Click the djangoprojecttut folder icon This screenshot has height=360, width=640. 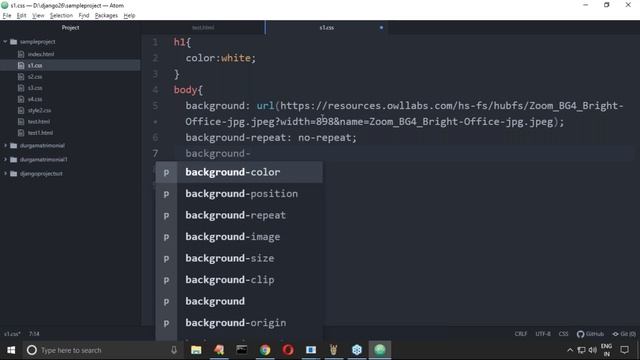tap(13, 173)
